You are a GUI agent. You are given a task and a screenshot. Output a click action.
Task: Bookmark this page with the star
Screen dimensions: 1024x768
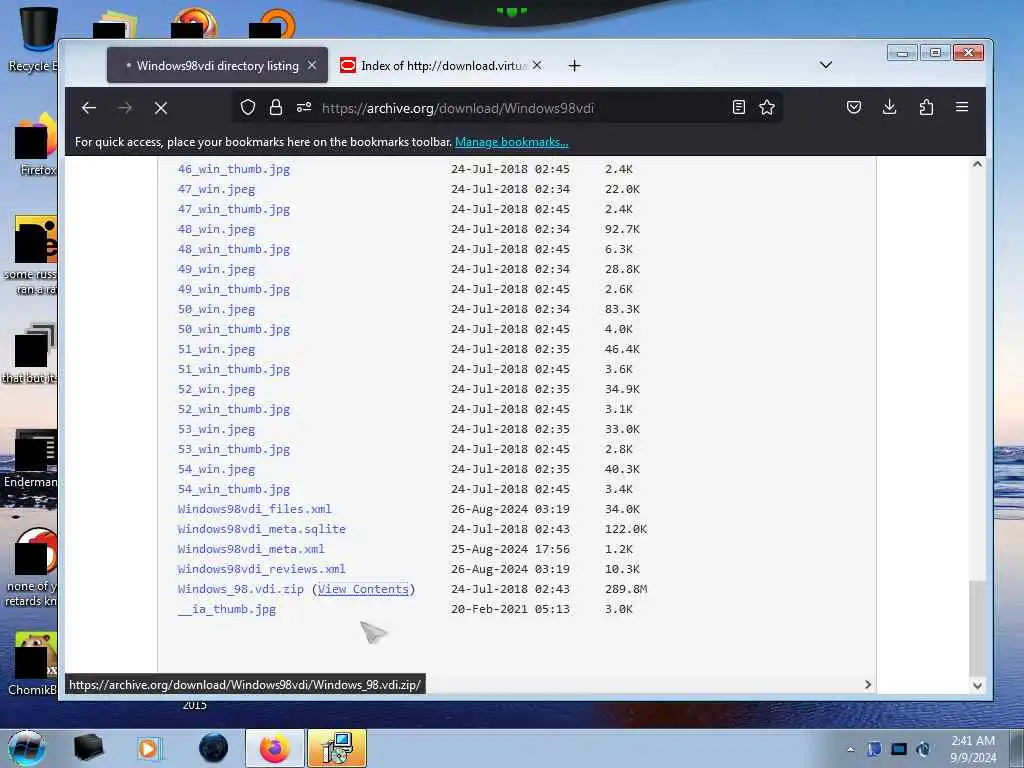767,108
